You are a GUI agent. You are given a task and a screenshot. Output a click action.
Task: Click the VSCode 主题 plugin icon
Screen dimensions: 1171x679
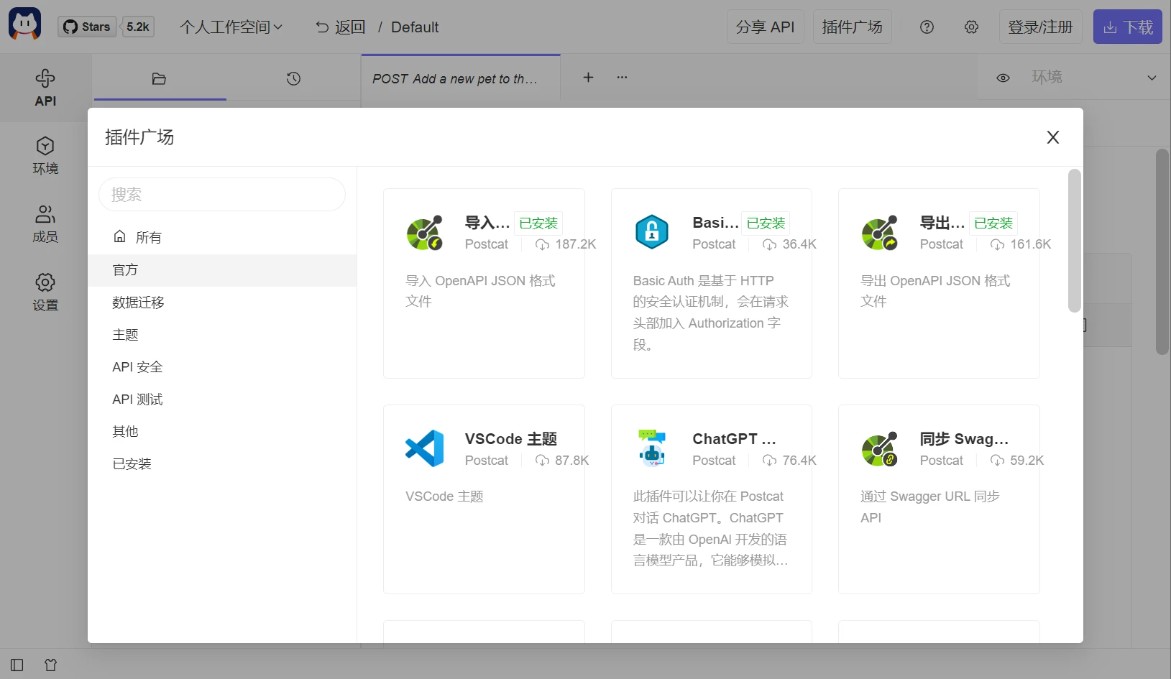[x=425, y=448]
